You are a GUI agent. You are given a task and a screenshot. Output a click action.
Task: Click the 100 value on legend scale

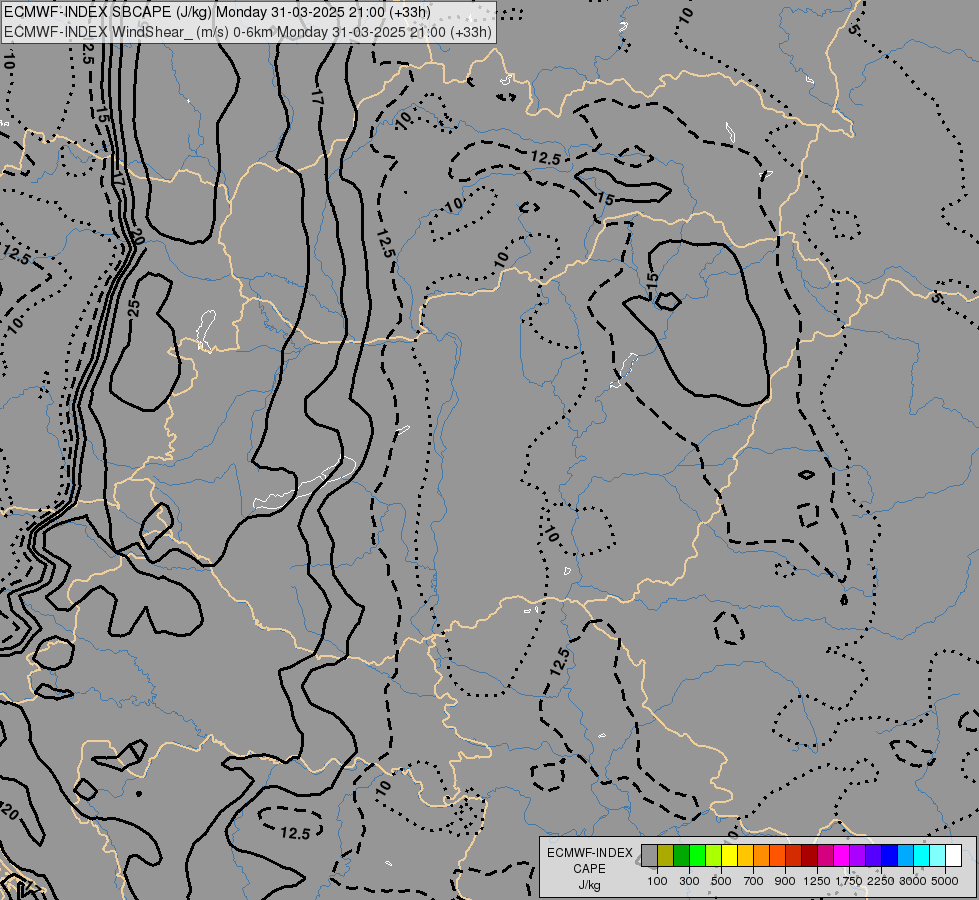pyautogui.click(x=657, y=881)
